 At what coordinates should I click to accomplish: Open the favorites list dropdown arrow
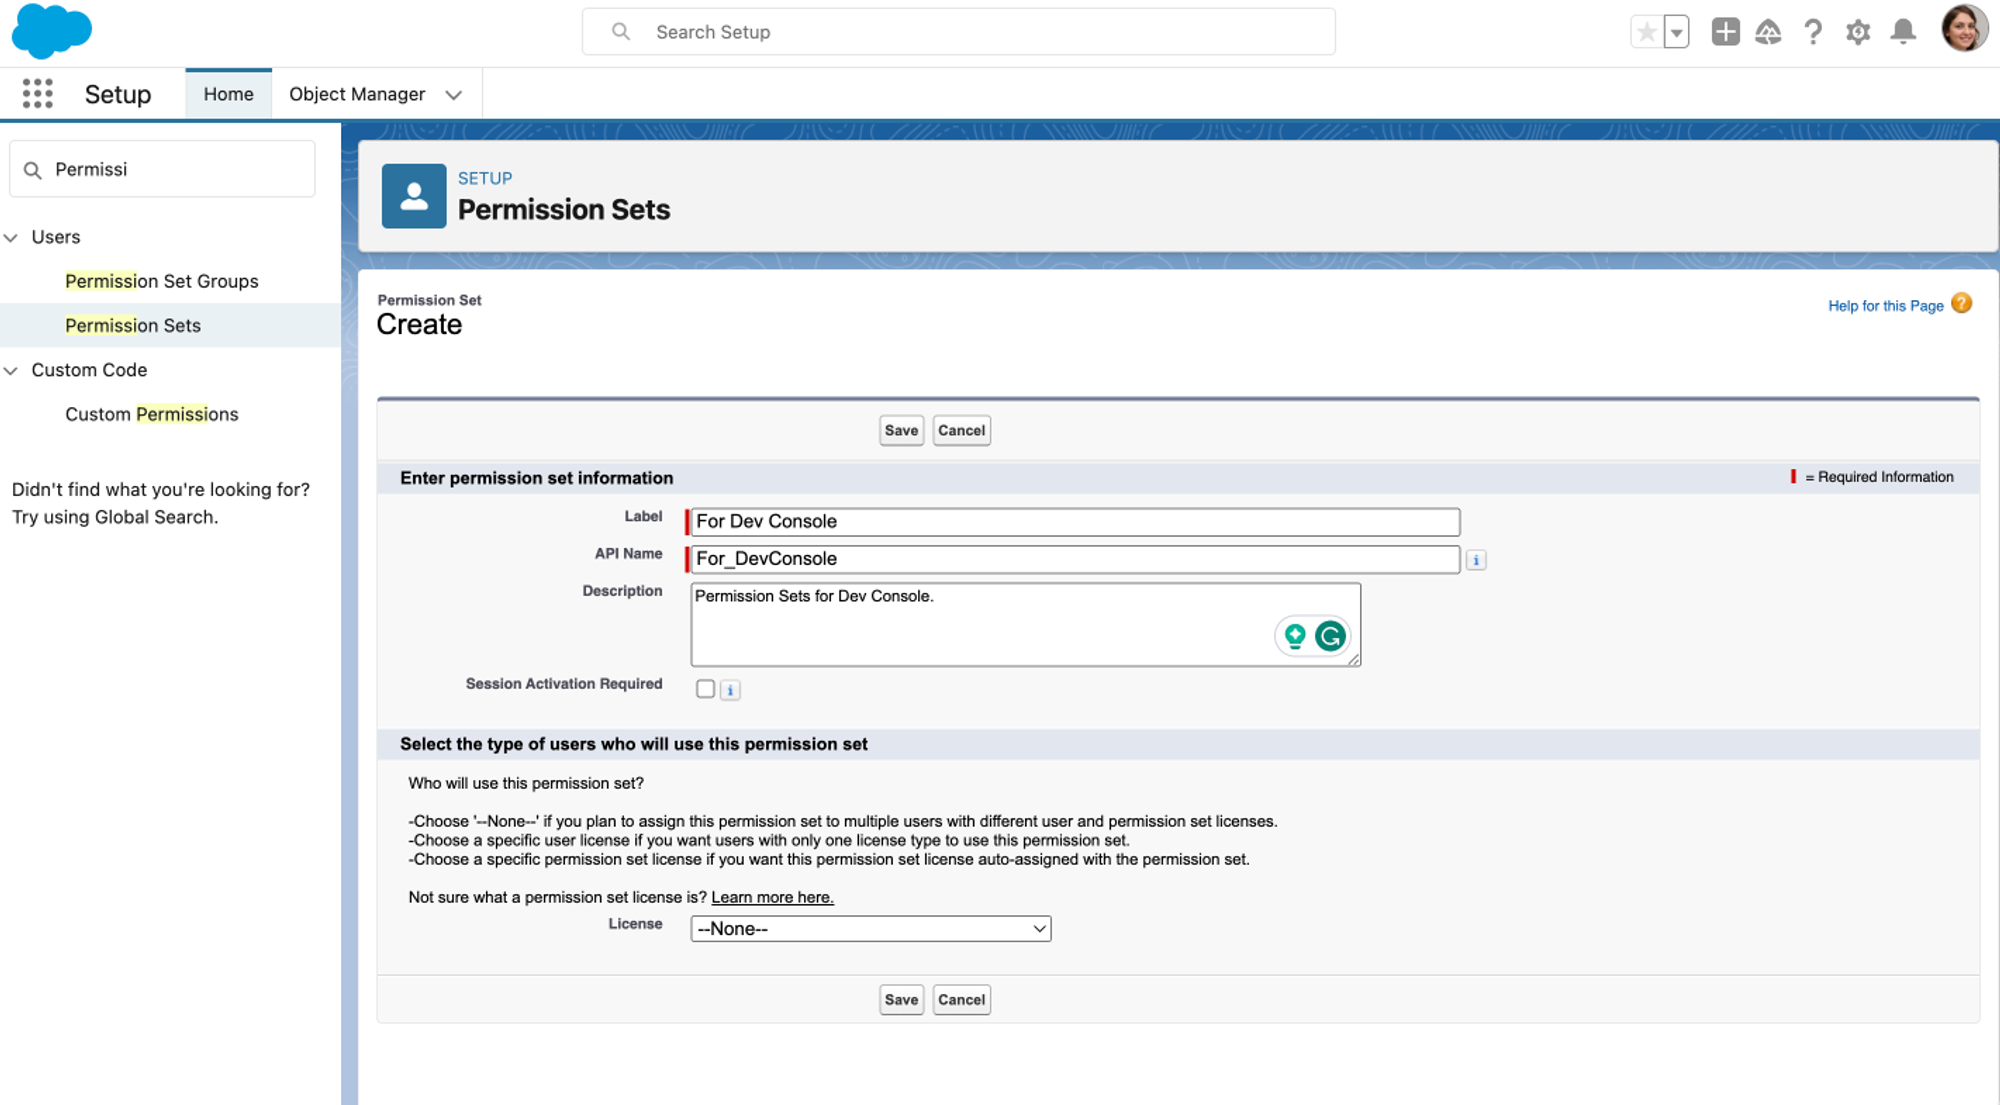[x=1677, y=32]
